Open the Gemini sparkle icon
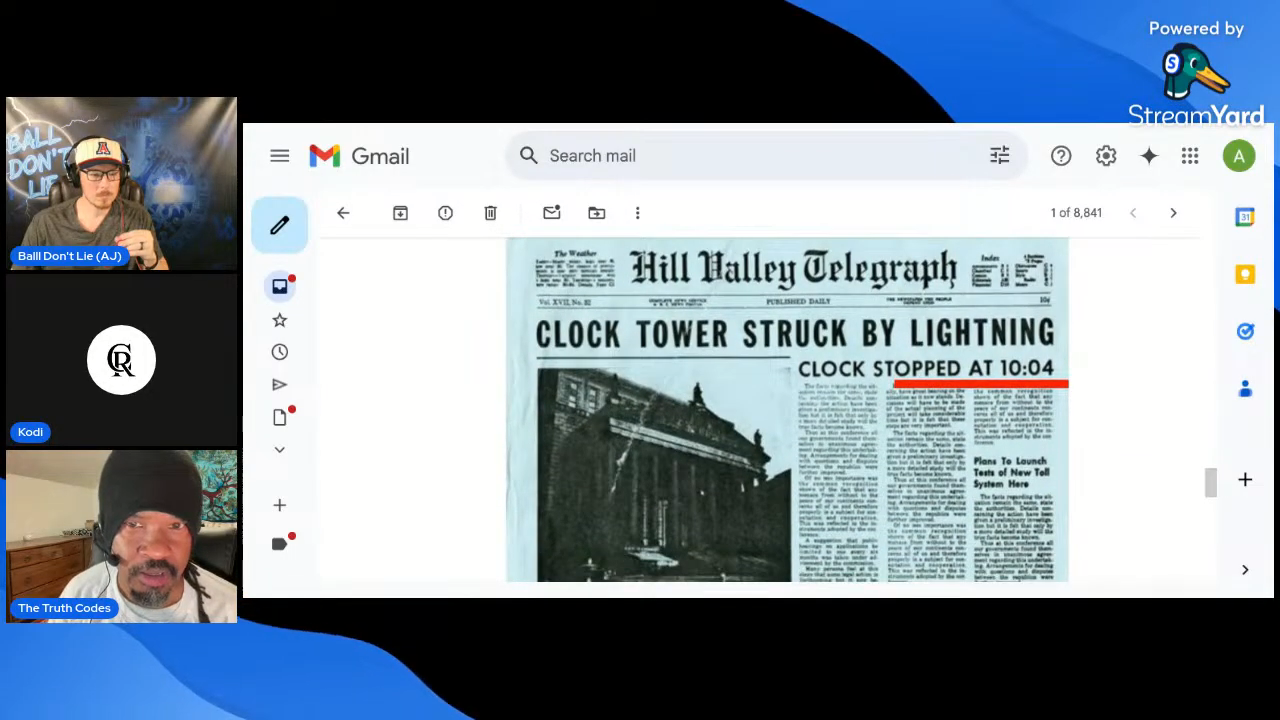The image size is (1280, 720). pos(1148,156)
